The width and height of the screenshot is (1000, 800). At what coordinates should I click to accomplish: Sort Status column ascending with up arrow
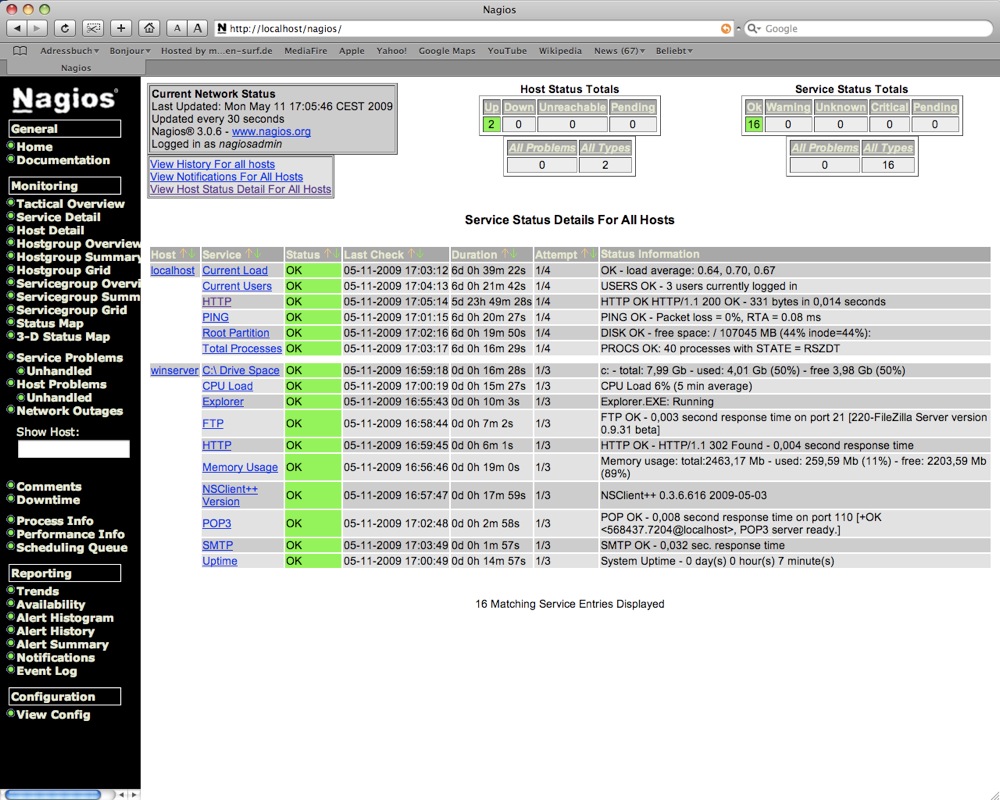click(x=327, y=254)
